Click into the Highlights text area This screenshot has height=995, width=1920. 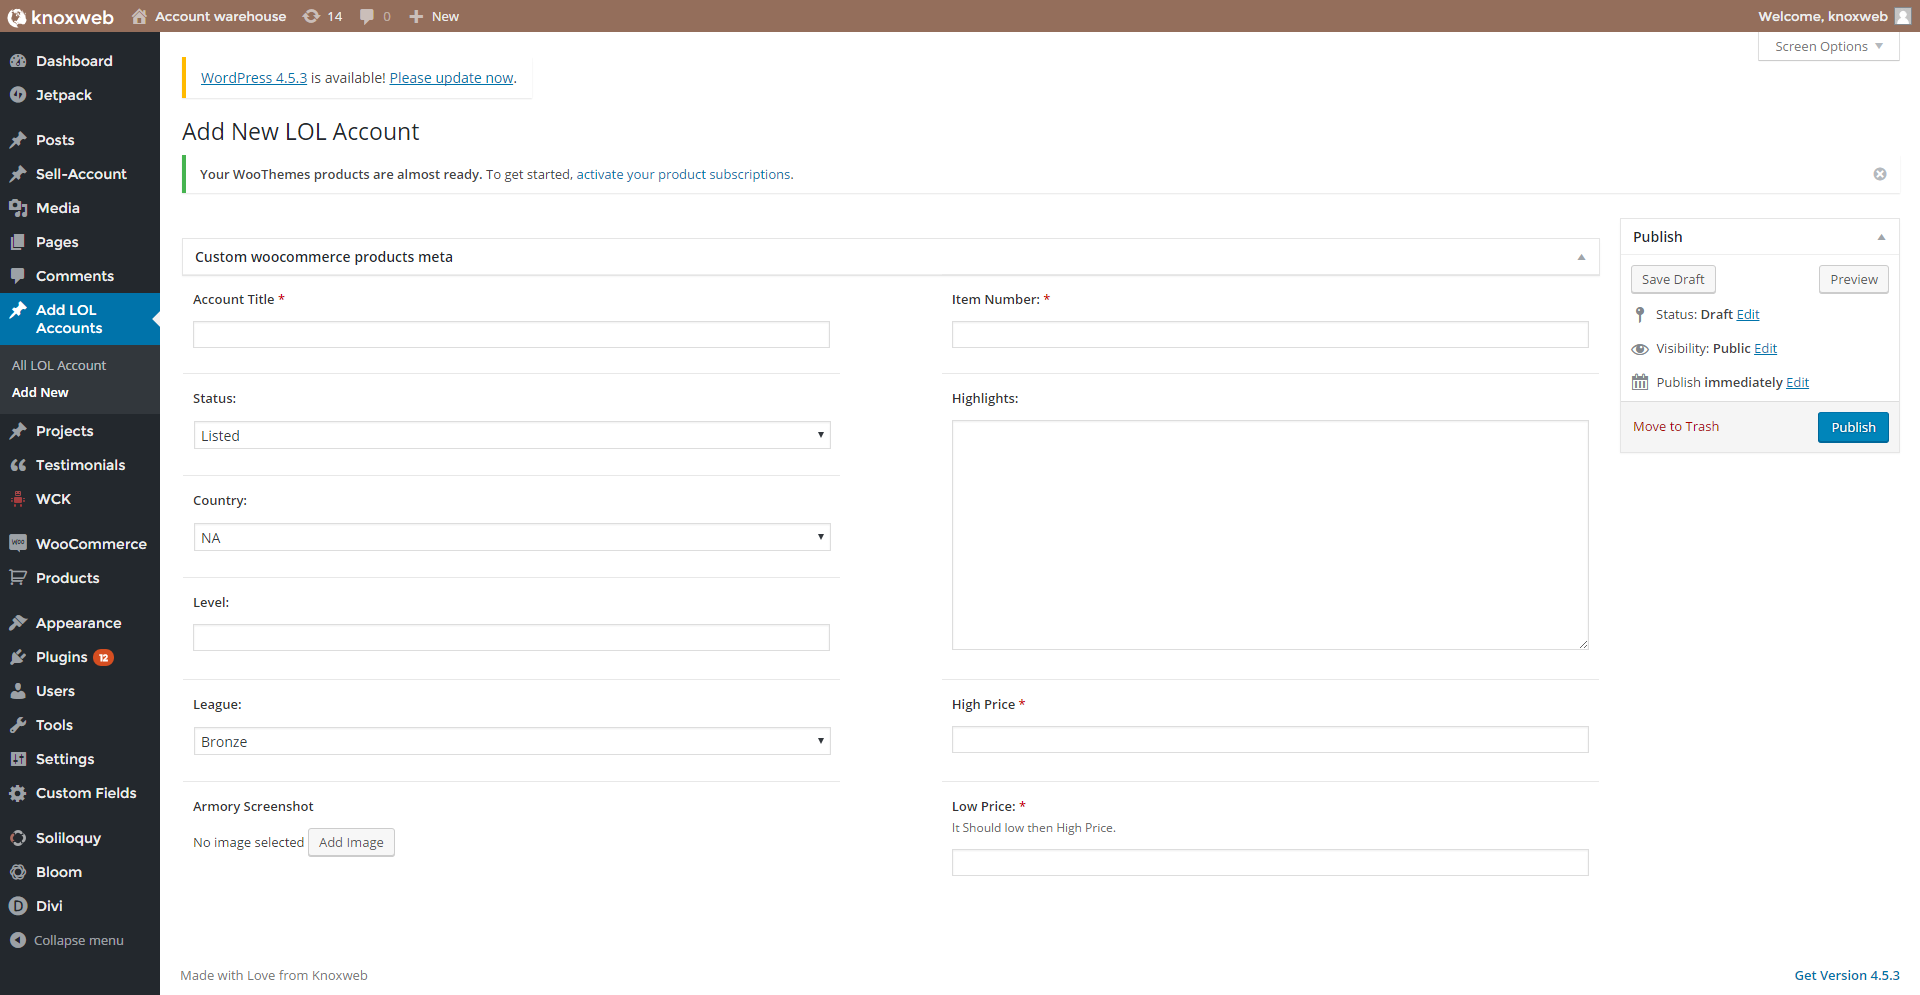[x=1270, y=535]
